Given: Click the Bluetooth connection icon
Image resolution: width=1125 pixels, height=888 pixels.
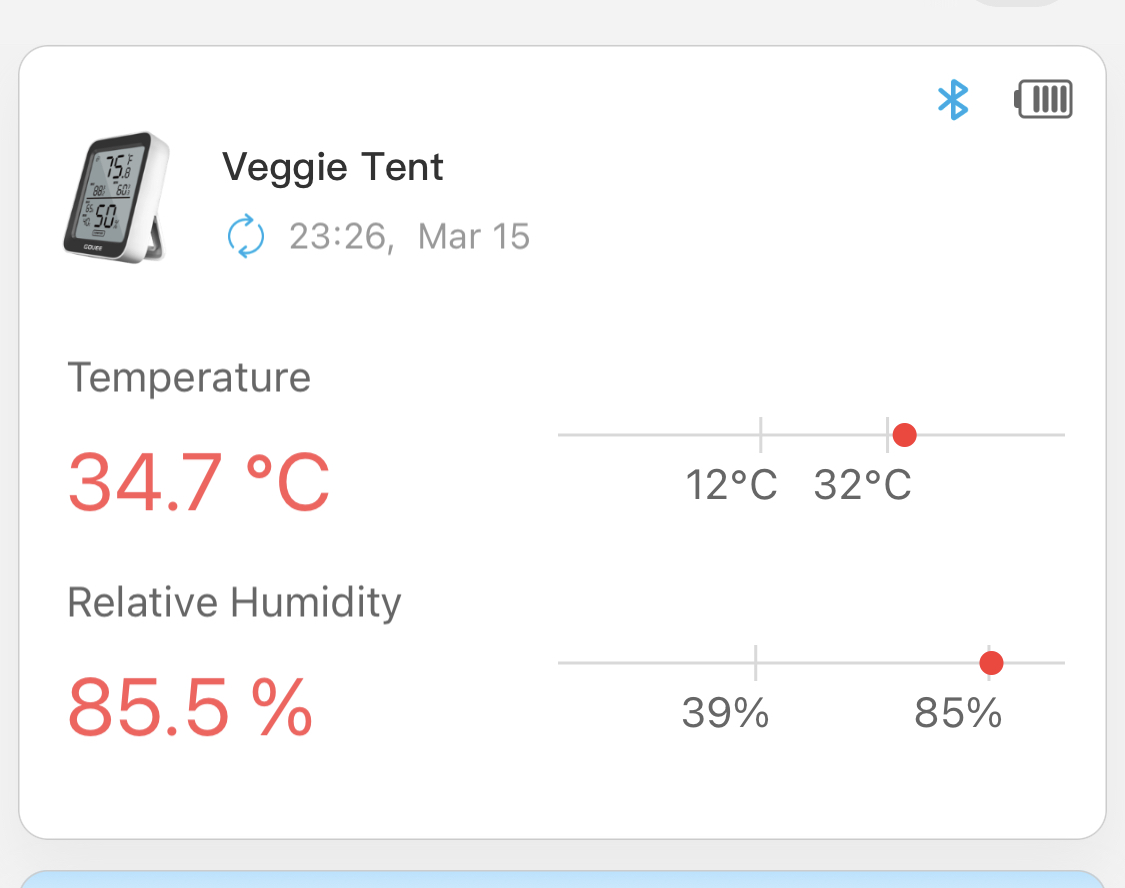Looking at the screenshot, I should click(x=953, y=100).
